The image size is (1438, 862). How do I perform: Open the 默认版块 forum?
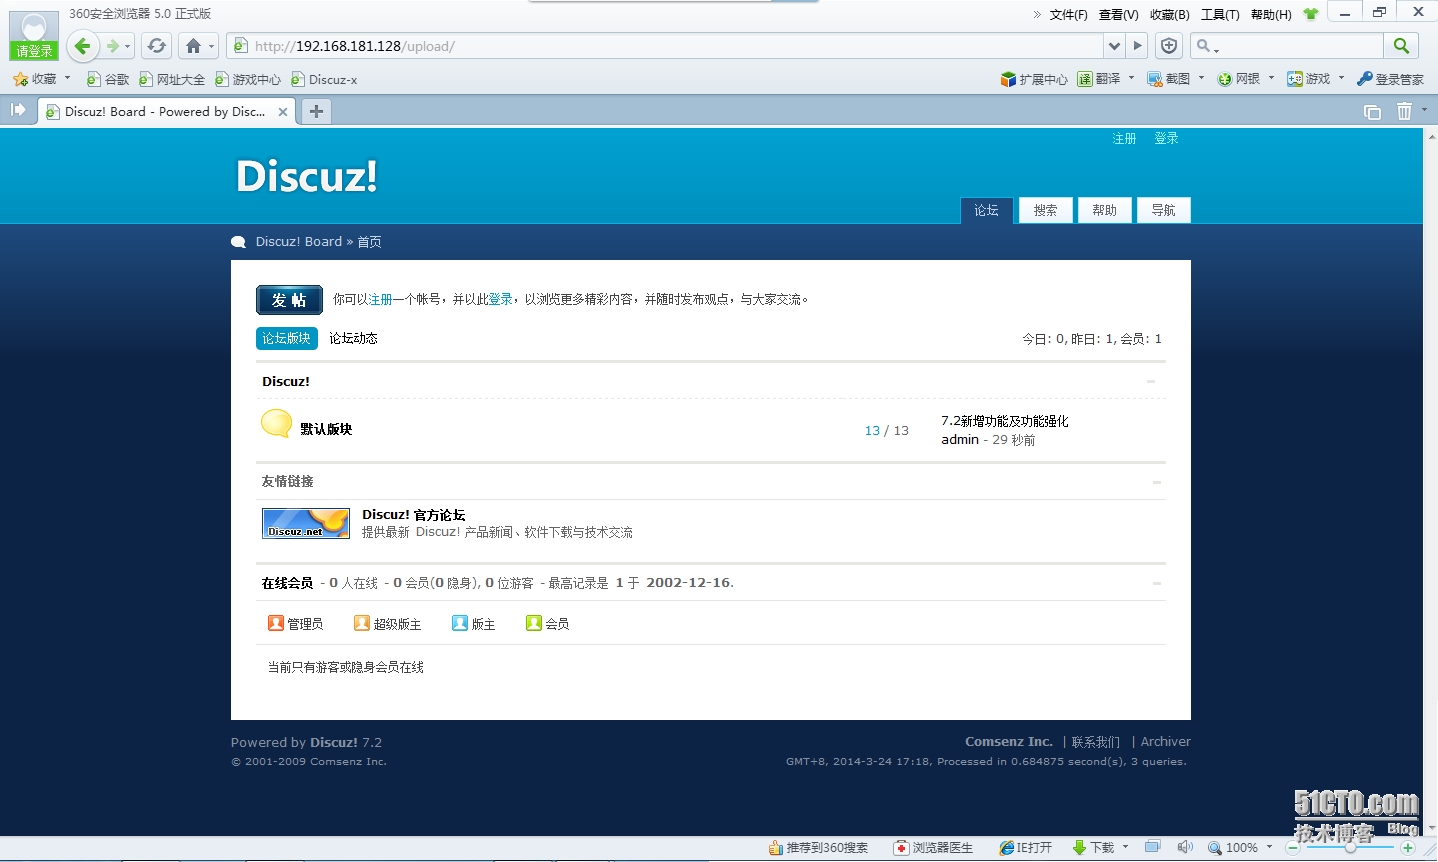click(326, 429)
